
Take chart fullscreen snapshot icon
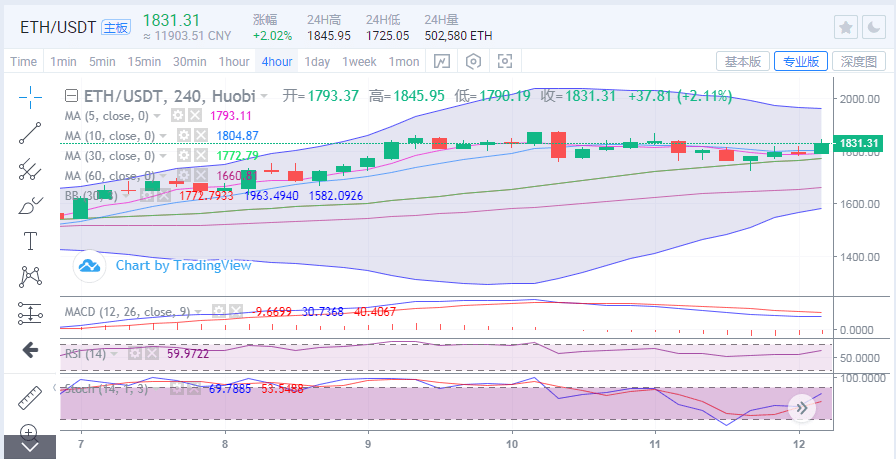(505, 62)
